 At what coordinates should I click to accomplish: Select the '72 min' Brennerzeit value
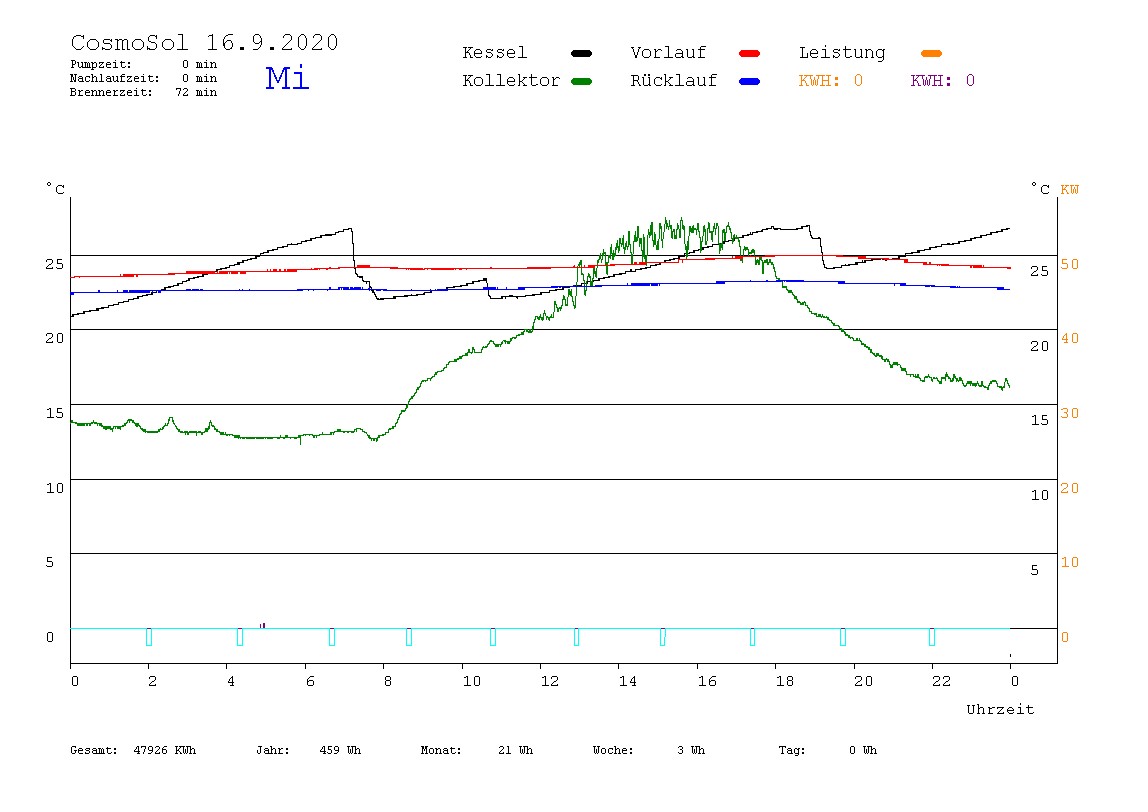click(x=196, y=92)
